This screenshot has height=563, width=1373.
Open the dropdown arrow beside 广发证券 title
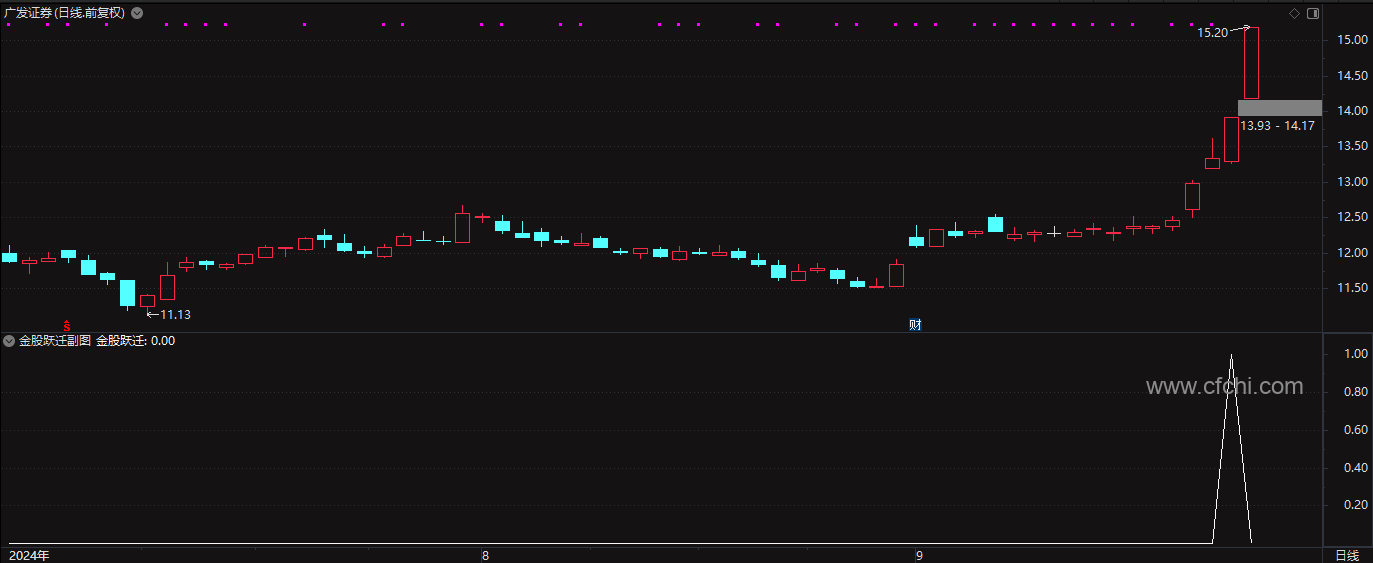(137, 13)
